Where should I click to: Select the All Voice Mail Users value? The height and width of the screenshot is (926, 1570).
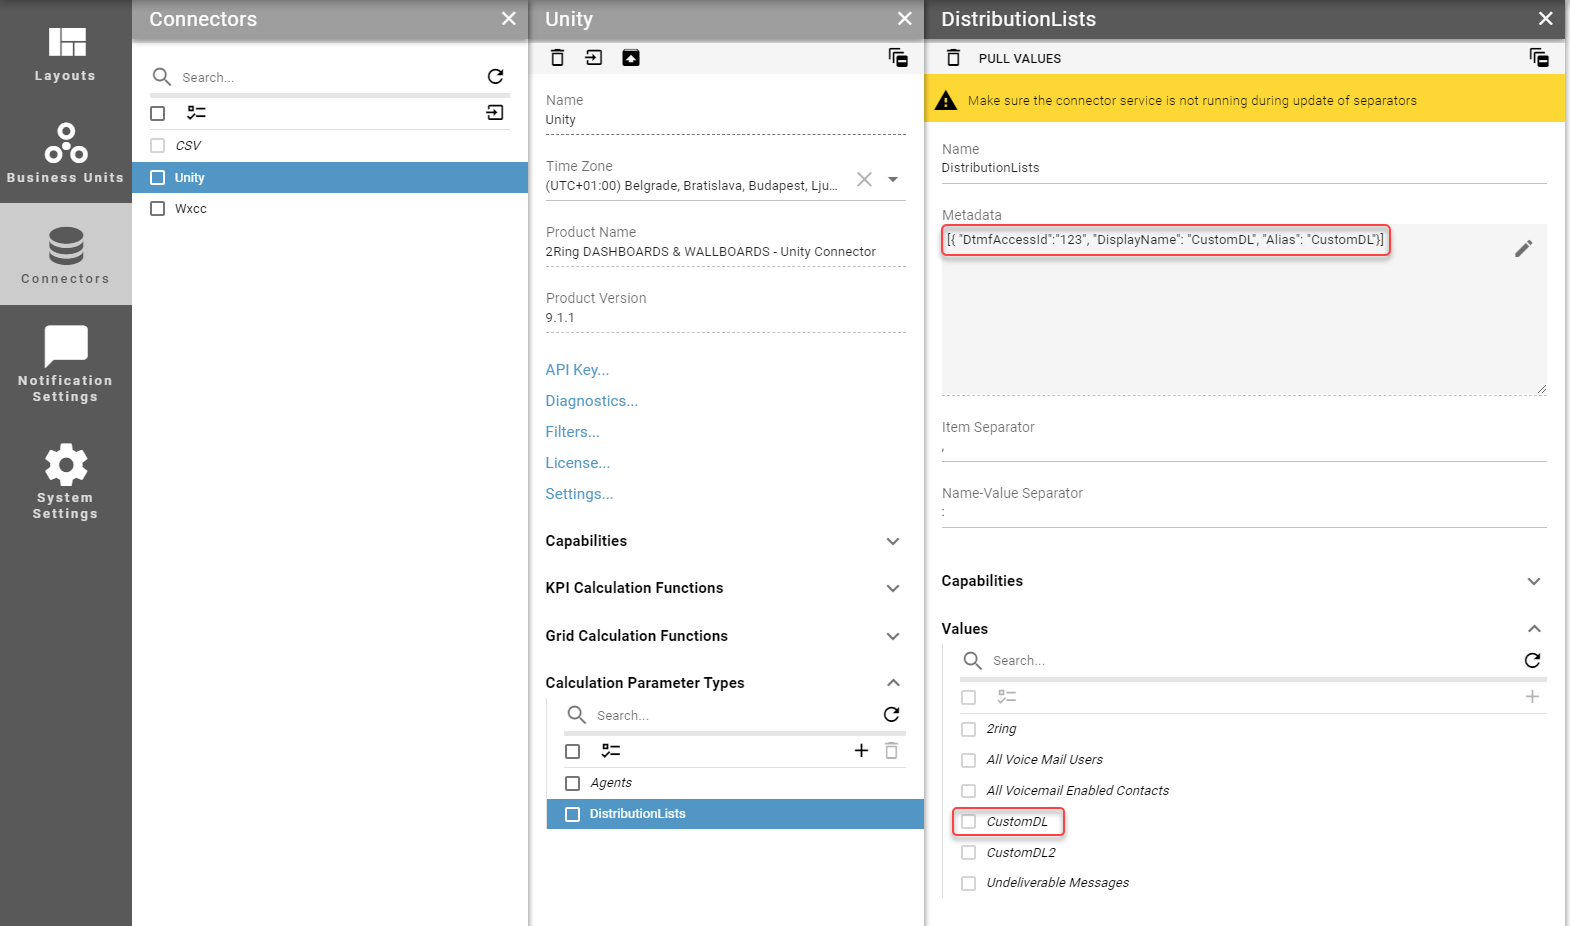click(1045, 760)
